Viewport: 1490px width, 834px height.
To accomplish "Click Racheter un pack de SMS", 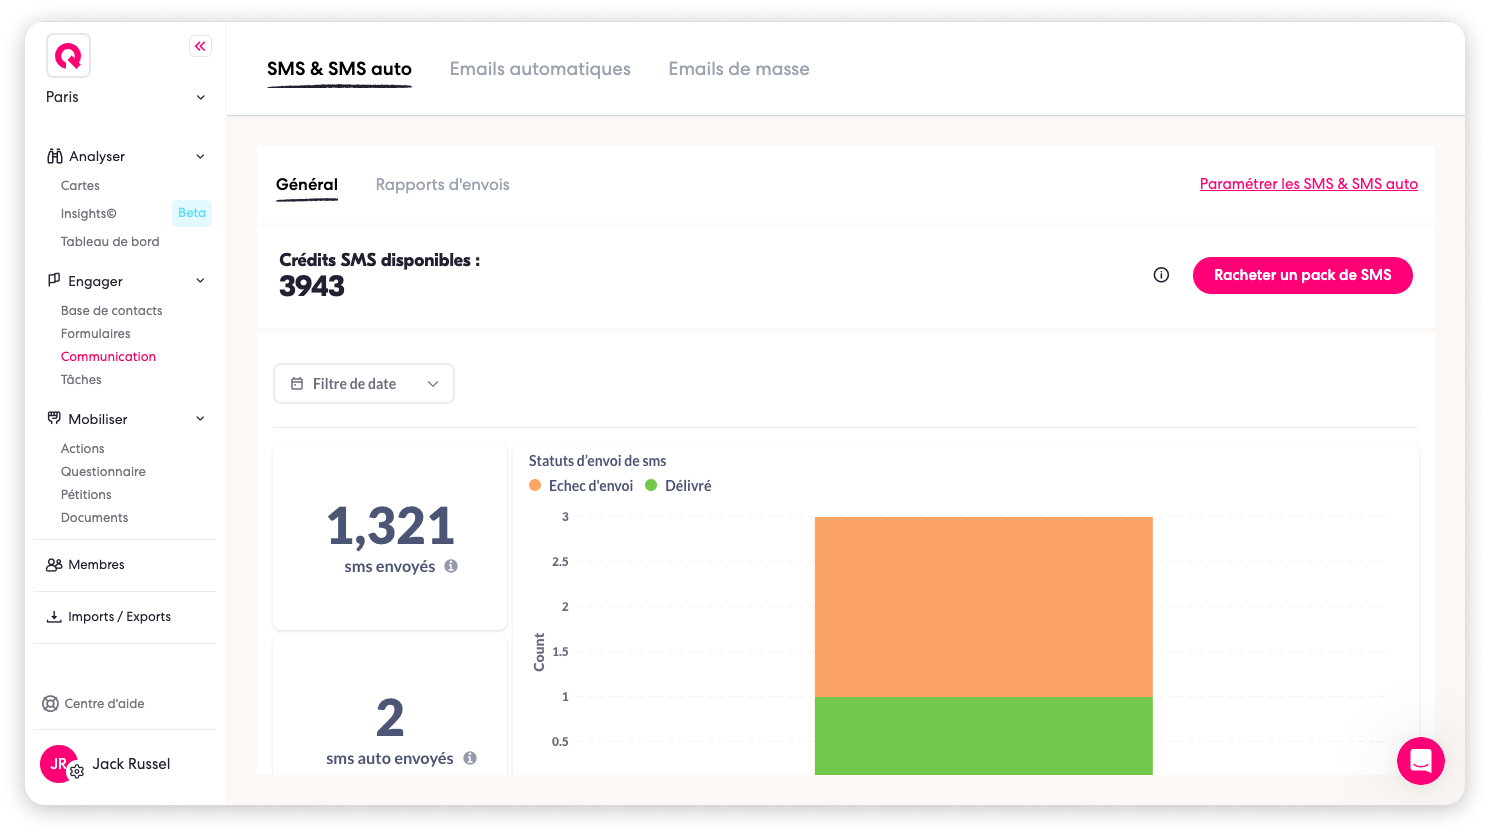I will pos(1303,275).
